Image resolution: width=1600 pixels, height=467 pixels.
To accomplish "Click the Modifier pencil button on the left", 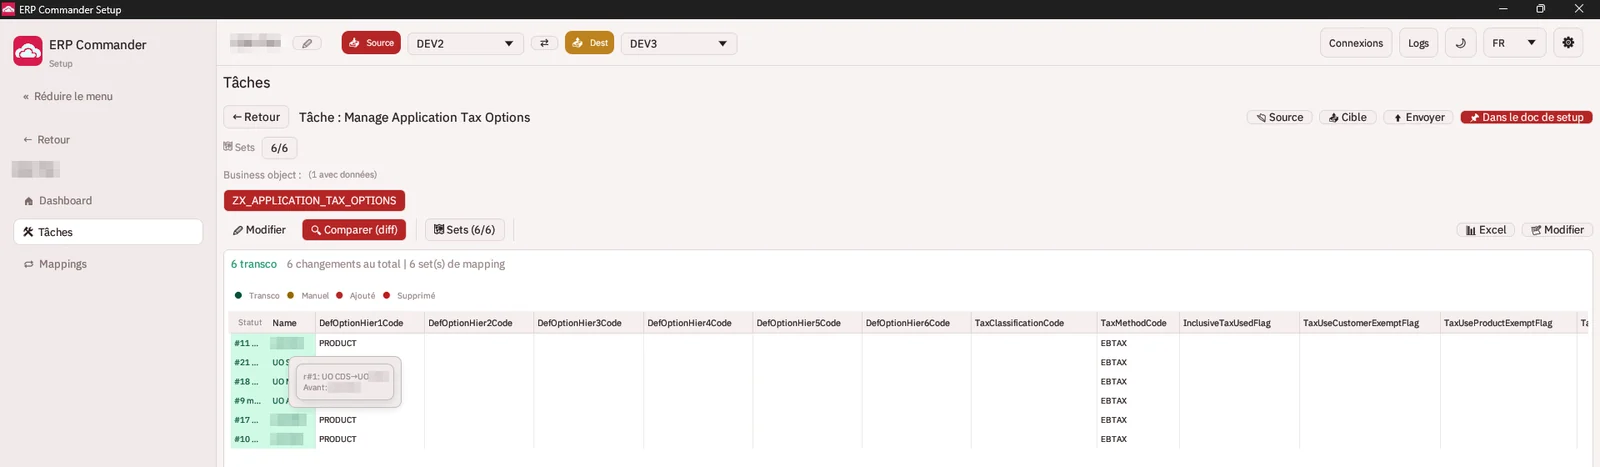I will pyautogui.click(x=259, y=230).
